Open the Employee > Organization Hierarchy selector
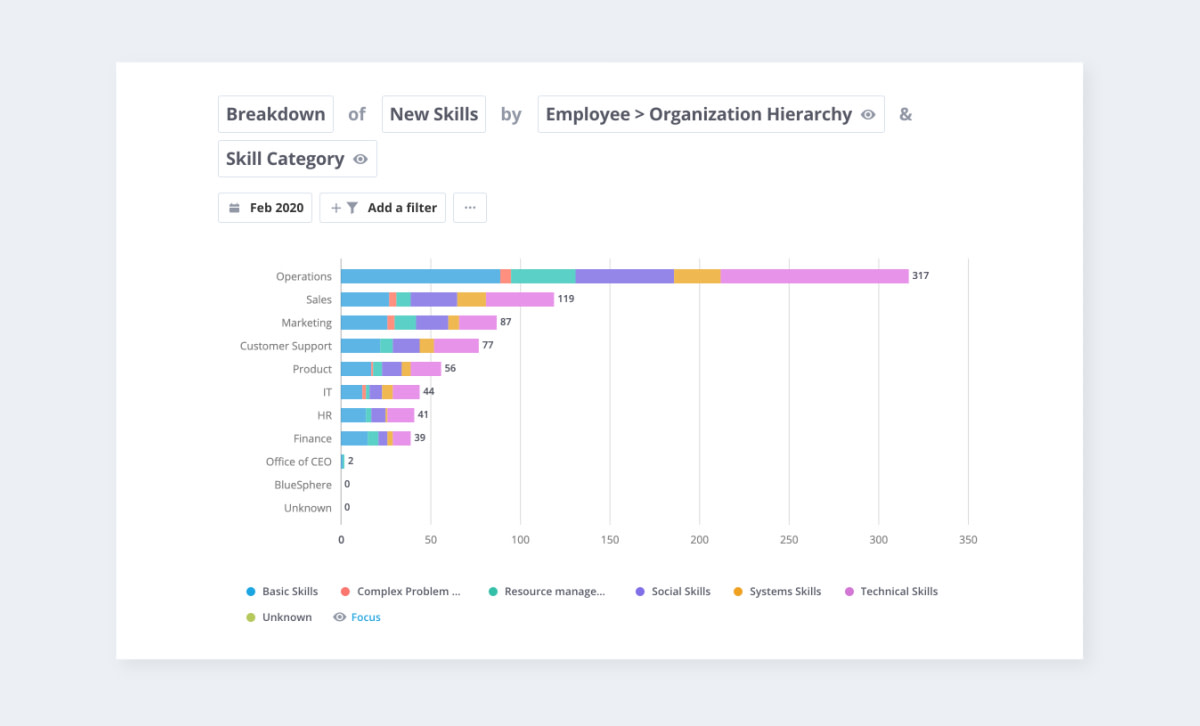Viewport: 1200px width, 726px height. 711,114
